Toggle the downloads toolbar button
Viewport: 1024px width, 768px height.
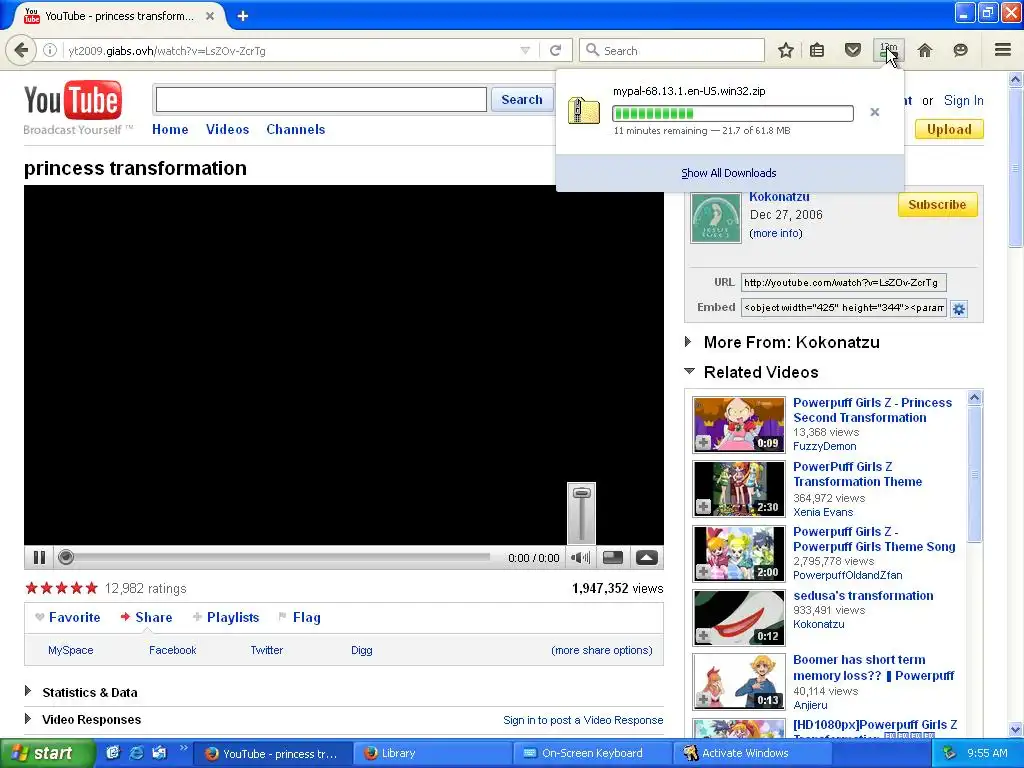pos(888,50)
